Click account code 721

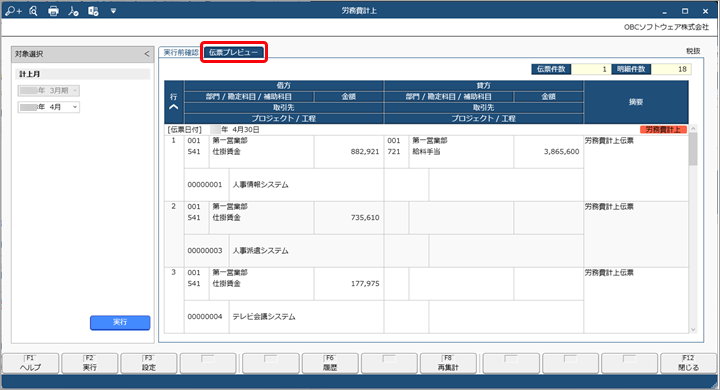pyautogui.click(x=394, y=152)
